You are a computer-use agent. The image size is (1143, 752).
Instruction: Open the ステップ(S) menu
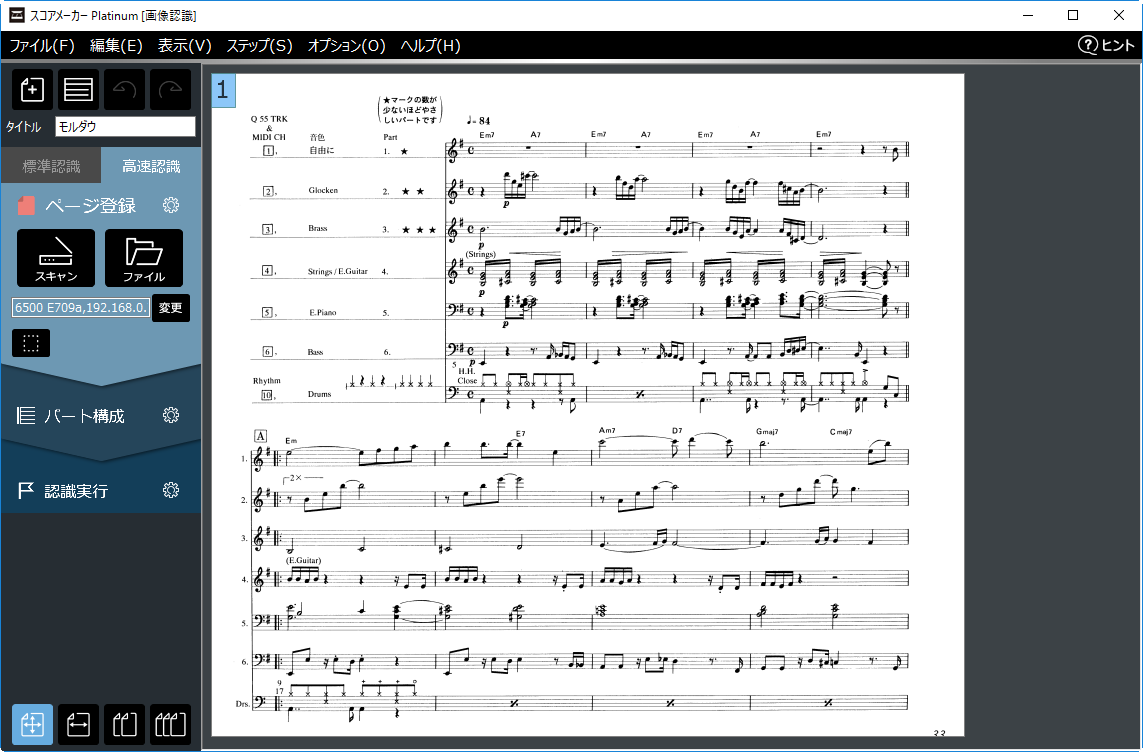point(260,46)
